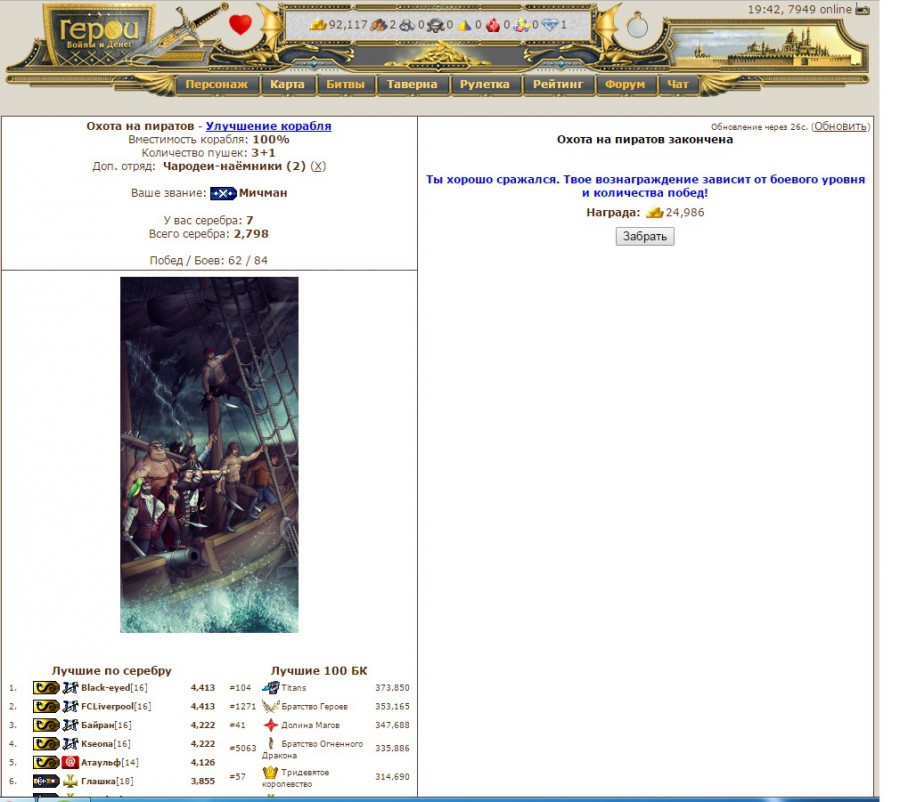Click the 19:42, 7949 online text
900x802 pixels.
(x=800, y=9)
